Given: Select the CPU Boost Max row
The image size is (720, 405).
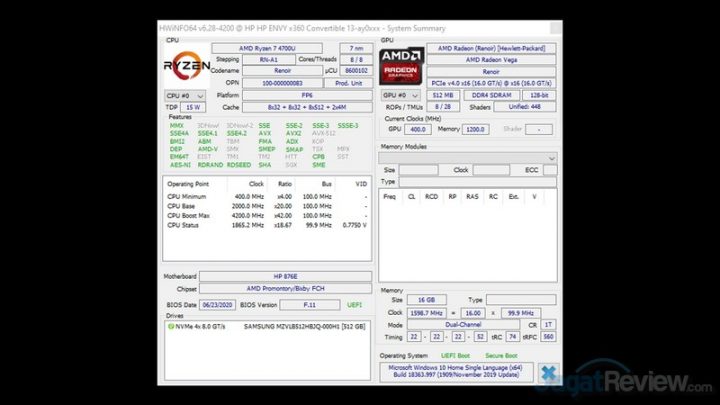Looking at the screenshot, I should pos(267,215).
